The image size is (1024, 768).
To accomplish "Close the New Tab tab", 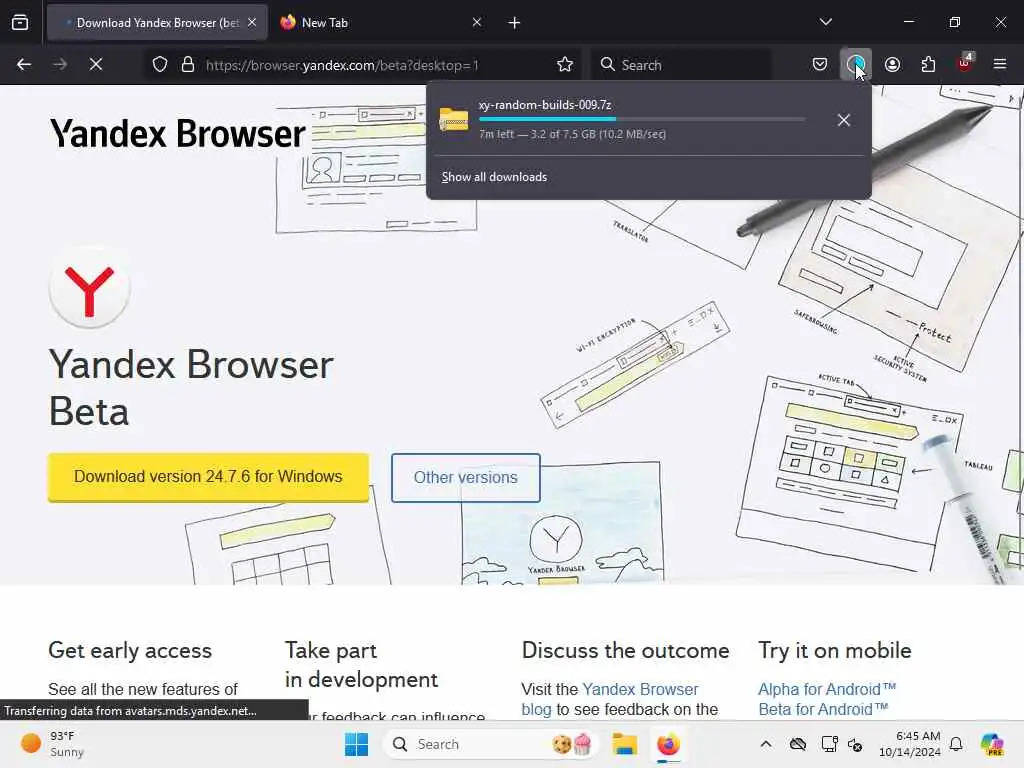I will pos(477,23).
